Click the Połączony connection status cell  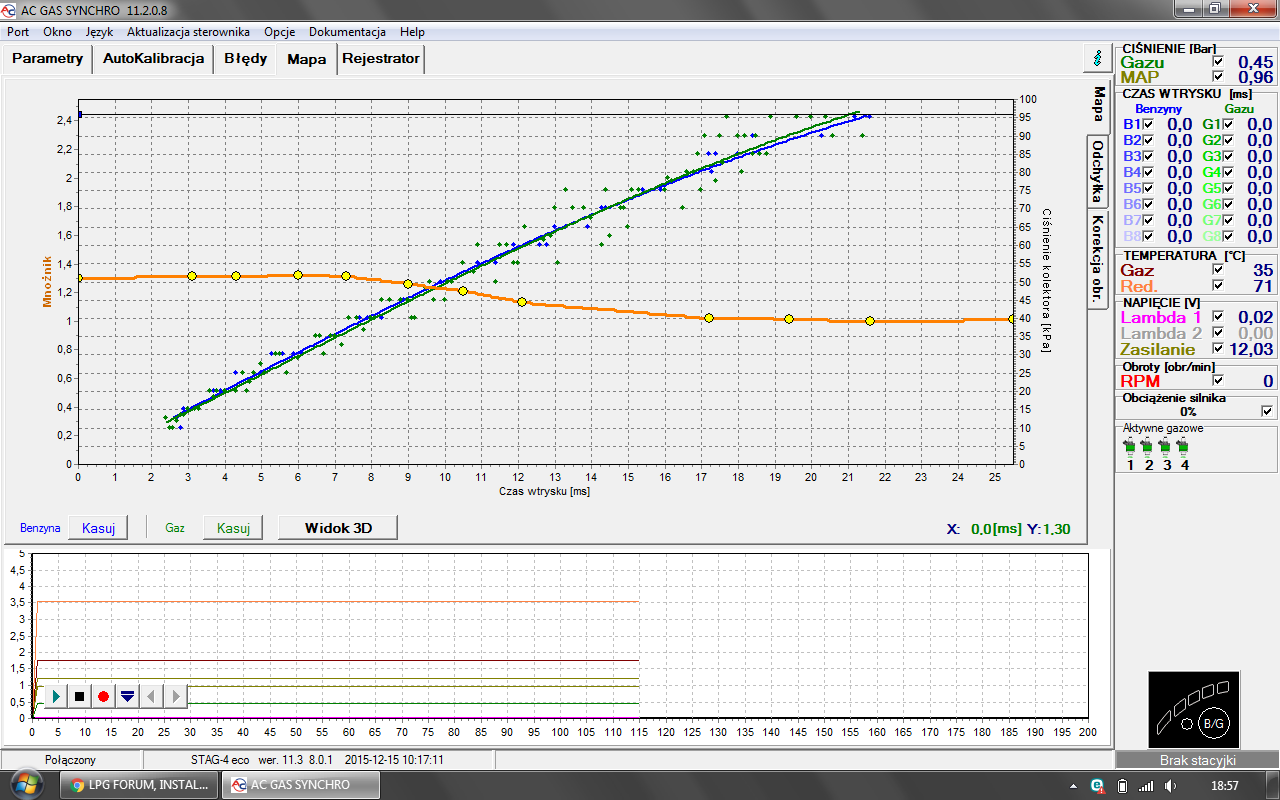70,759
